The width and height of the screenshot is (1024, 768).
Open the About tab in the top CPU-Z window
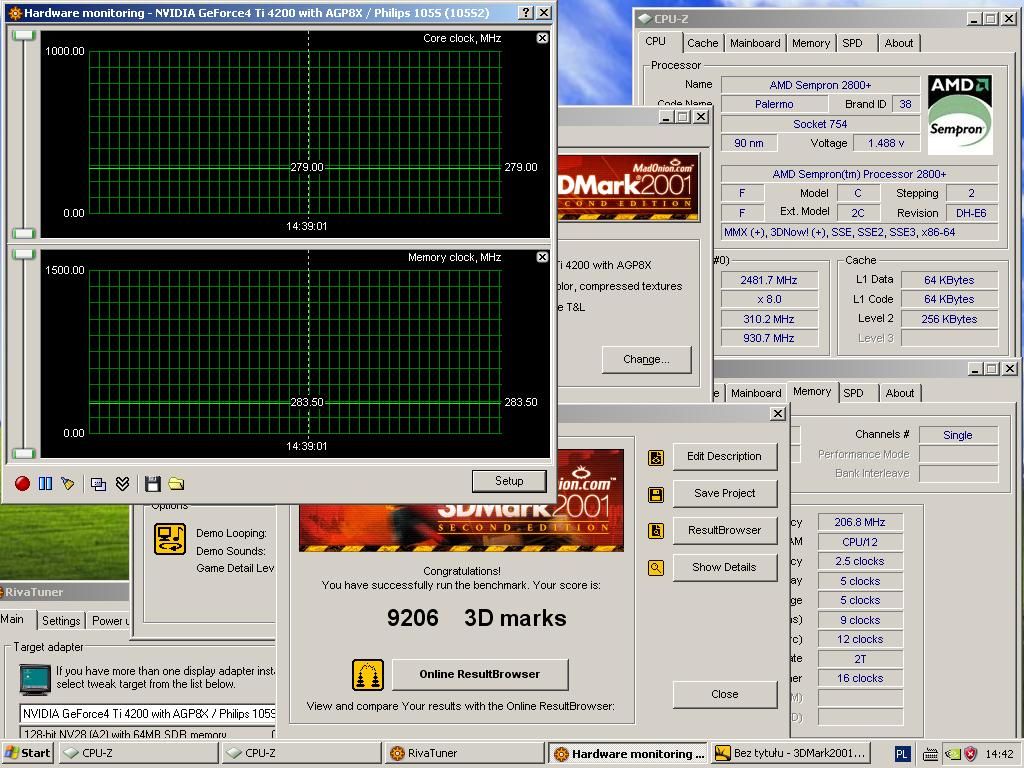point(899,43)
